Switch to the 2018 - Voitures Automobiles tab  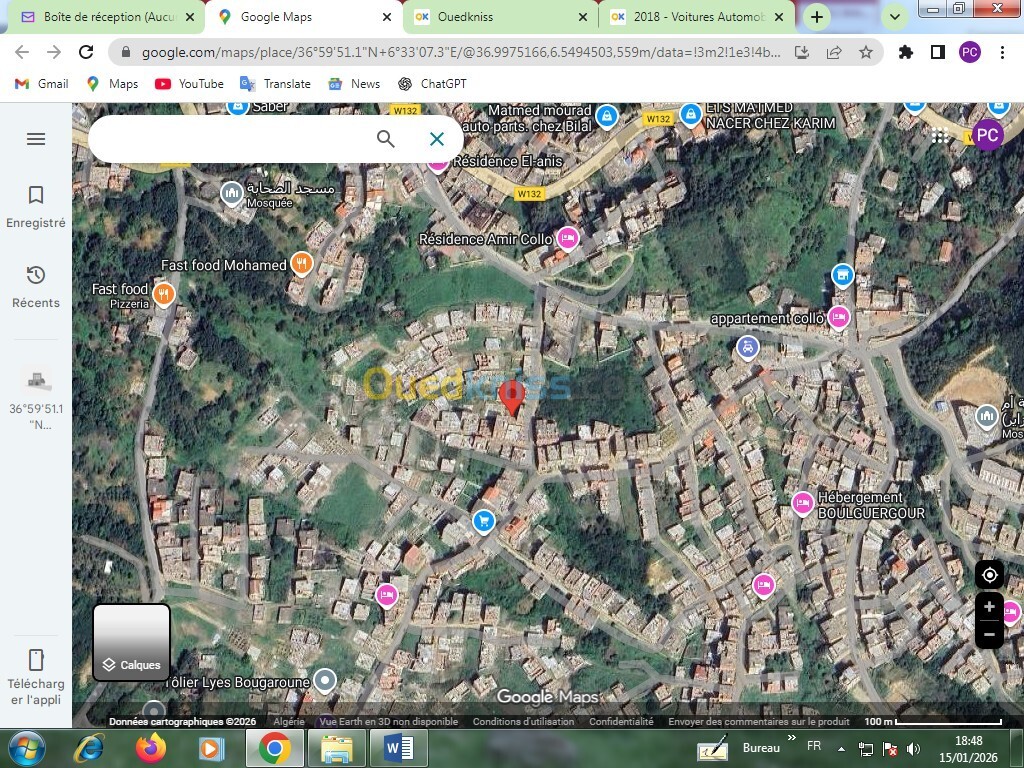click(696, 17)
